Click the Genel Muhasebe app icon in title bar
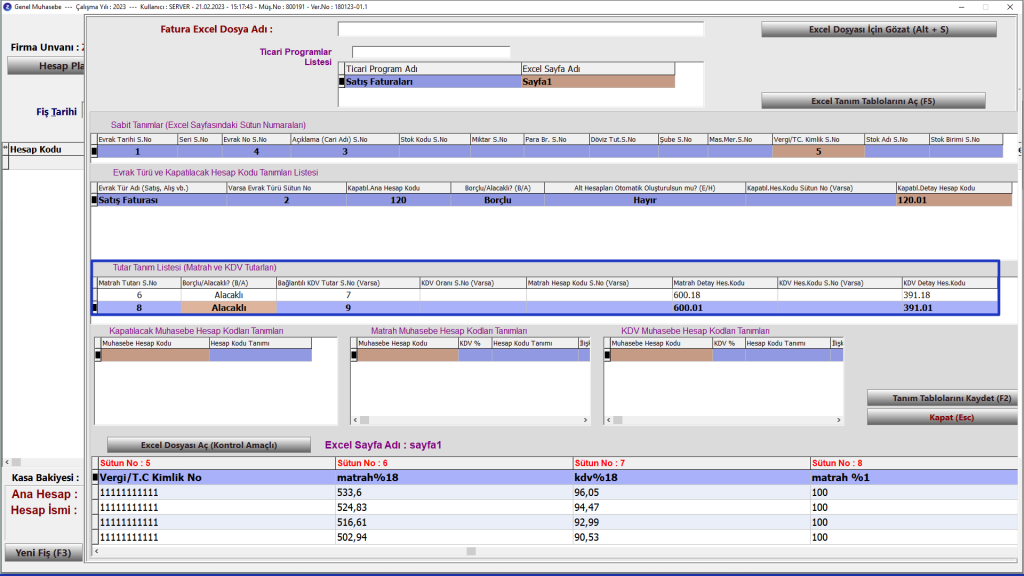This screenshot has width=1024, height=576. click(8, 7)
